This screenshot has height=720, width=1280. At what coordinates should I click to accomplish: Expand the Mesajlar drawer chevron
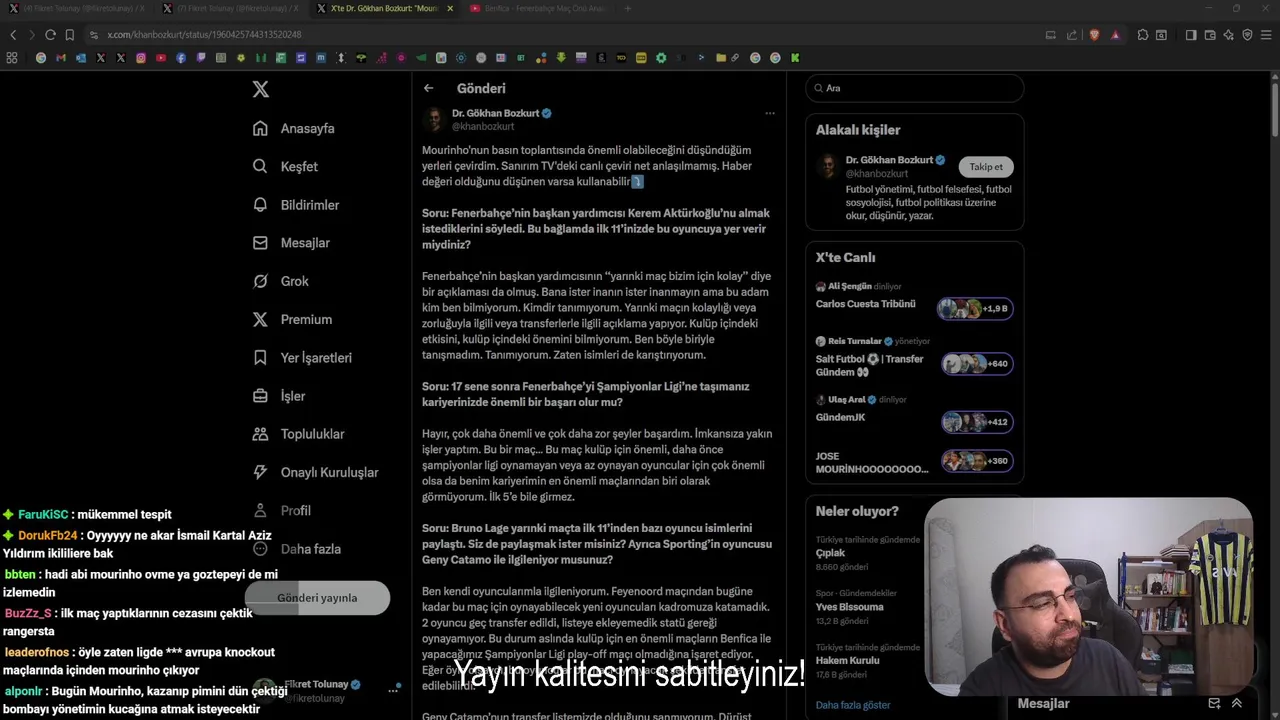pyautogui.click(x=1237, y=703)
